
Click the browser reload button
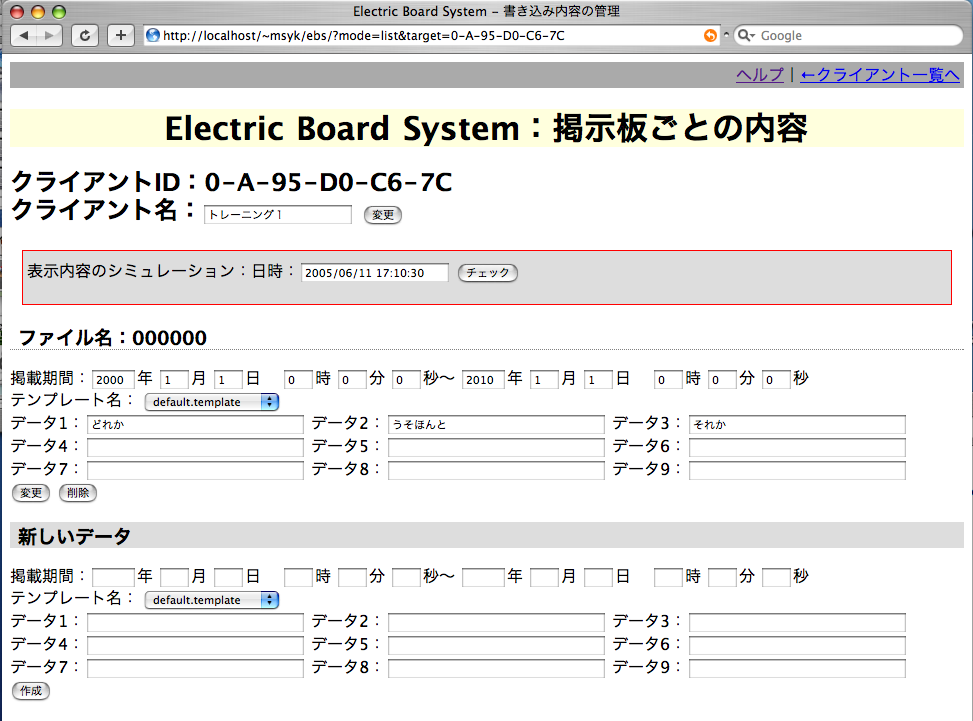85,35
